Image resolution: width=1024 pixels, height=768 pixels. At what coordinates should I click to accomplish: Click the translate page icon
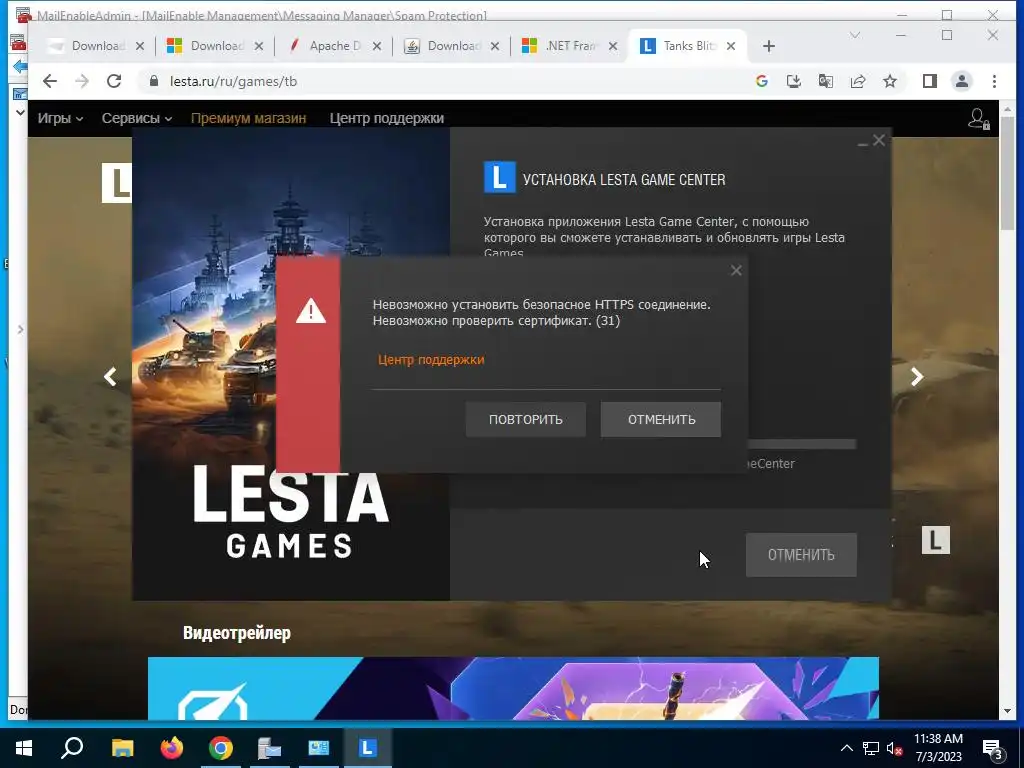825,81
